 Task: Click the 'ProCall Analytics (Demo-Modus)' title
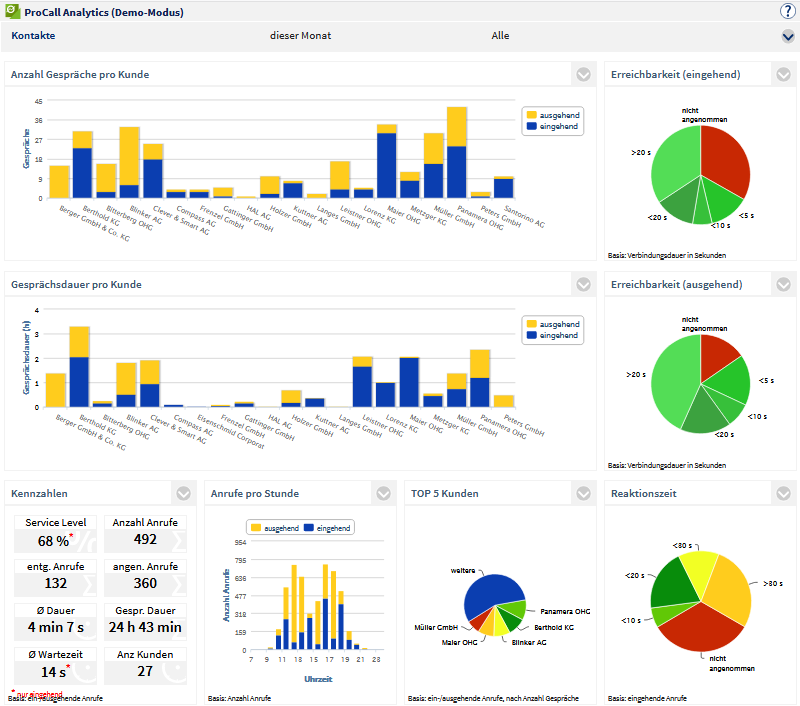pos(104,12)
